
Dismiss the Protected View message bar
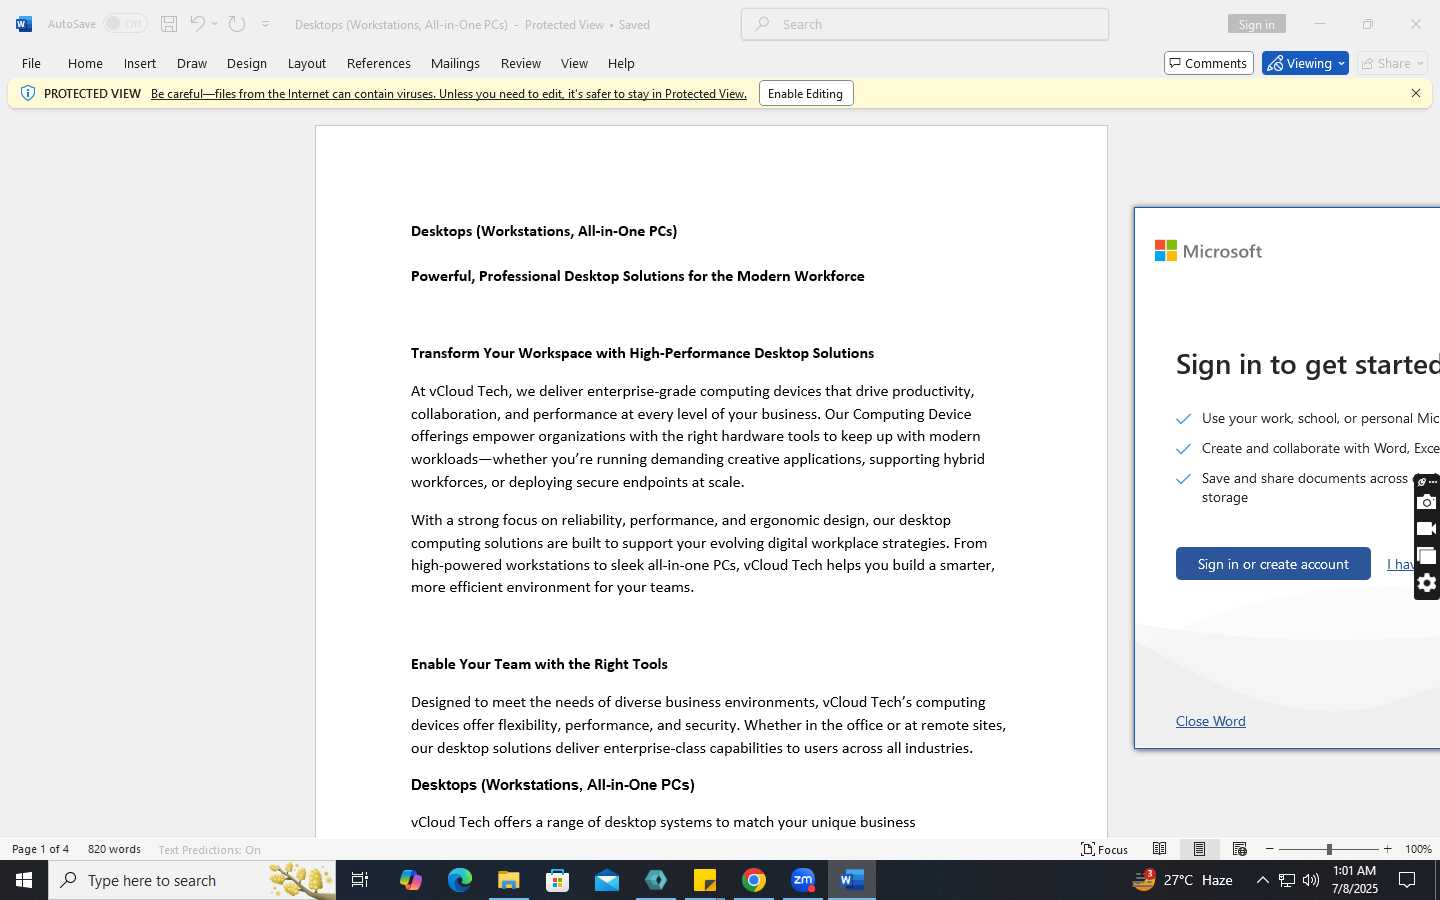(x=1415, y=93)
